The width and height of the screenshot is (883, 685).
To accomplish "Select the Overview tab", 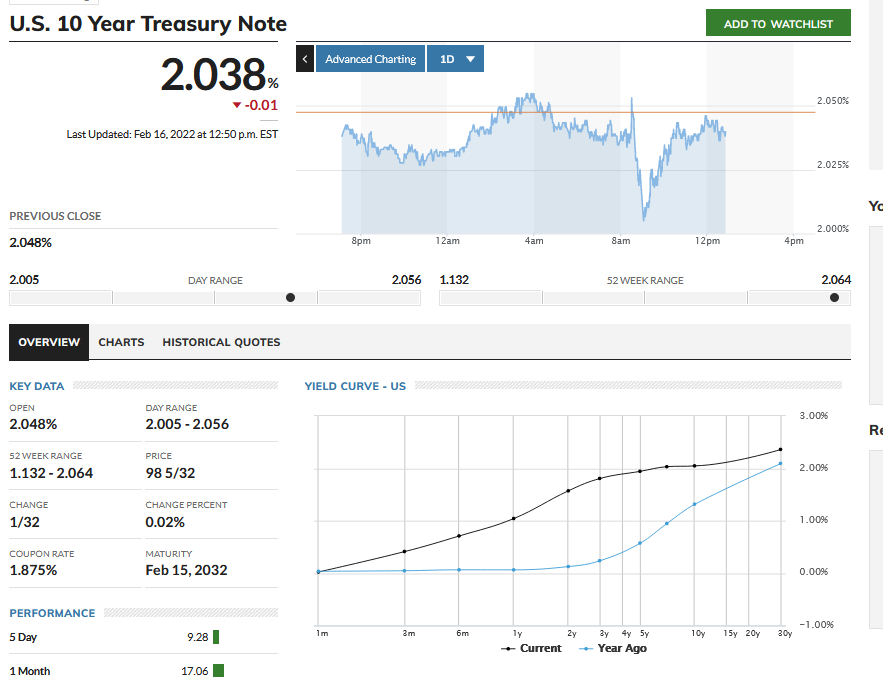I will (49, 342).
